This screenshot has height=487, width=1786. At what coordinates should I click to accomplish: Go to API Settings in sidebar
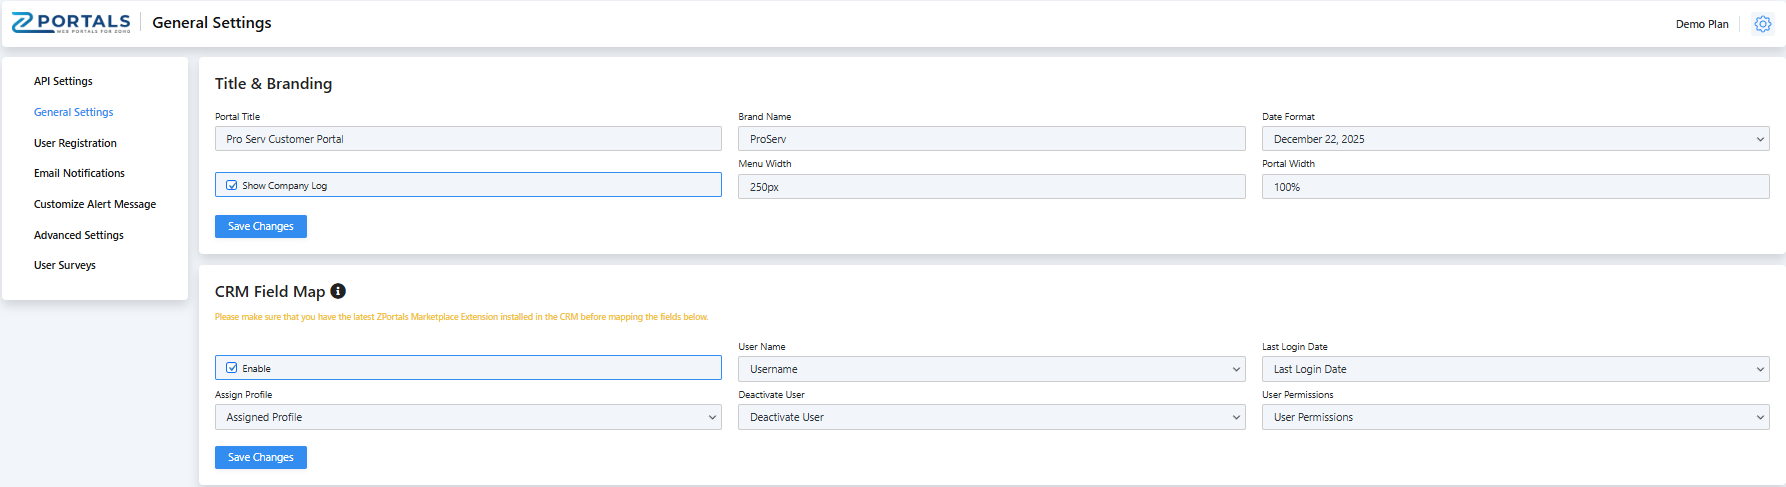tap(63, 81)
